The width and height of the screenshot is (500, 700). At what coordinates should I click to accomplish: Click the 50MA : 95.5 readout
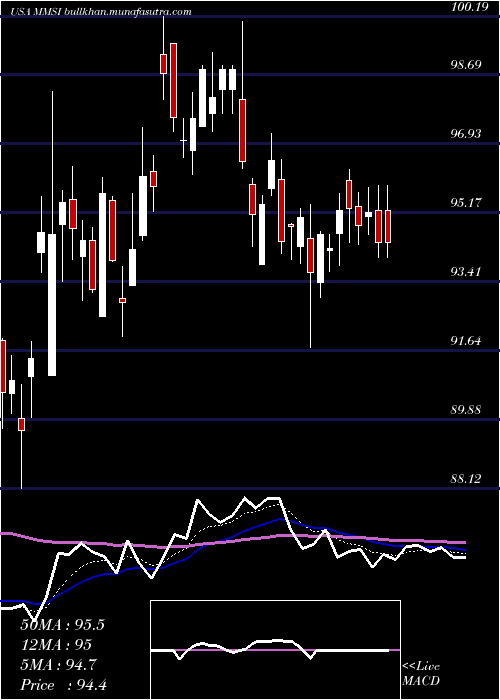62,625
